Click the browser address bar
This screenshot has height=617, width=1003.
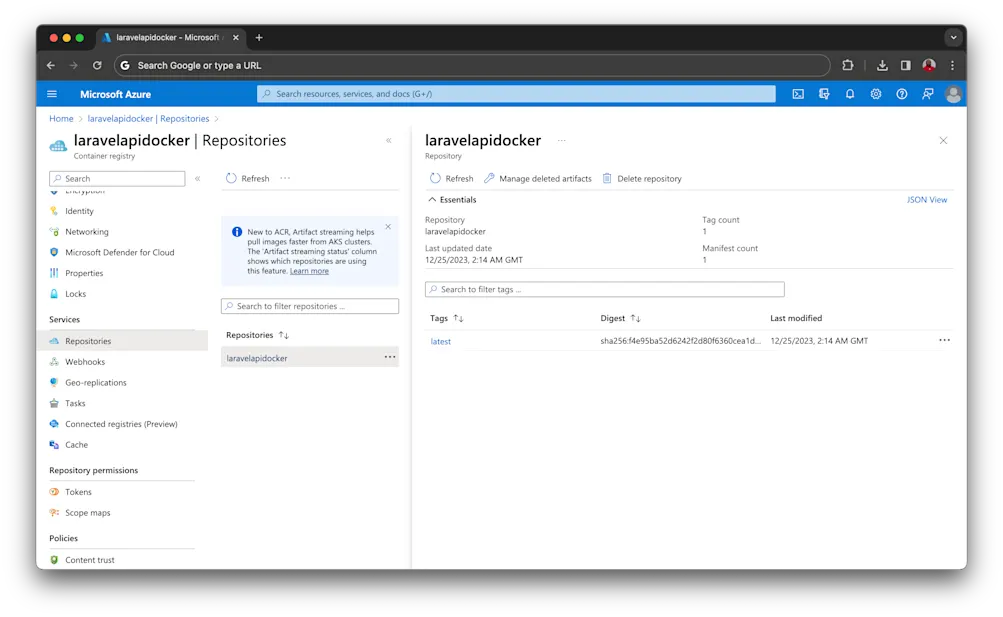472,65
